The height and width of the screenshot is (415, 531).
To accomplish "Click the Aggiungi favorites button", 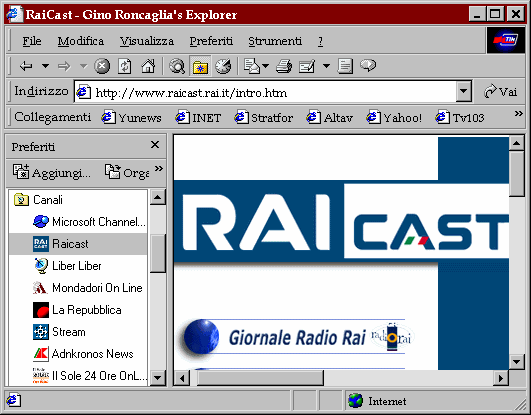I will pos(51,172).
